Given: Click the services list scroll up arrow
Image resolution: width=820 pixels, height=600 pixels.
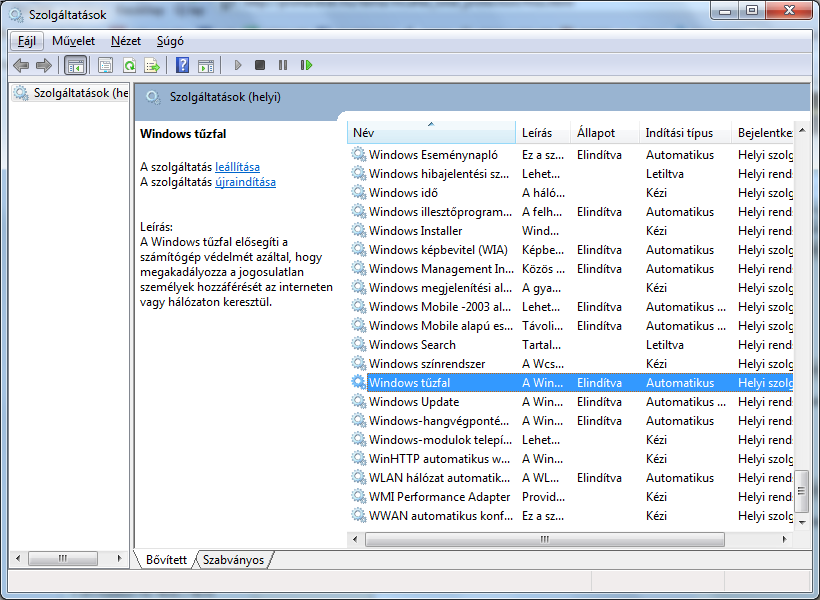Looking at the screenshot, I should click(x=802, y=130).
